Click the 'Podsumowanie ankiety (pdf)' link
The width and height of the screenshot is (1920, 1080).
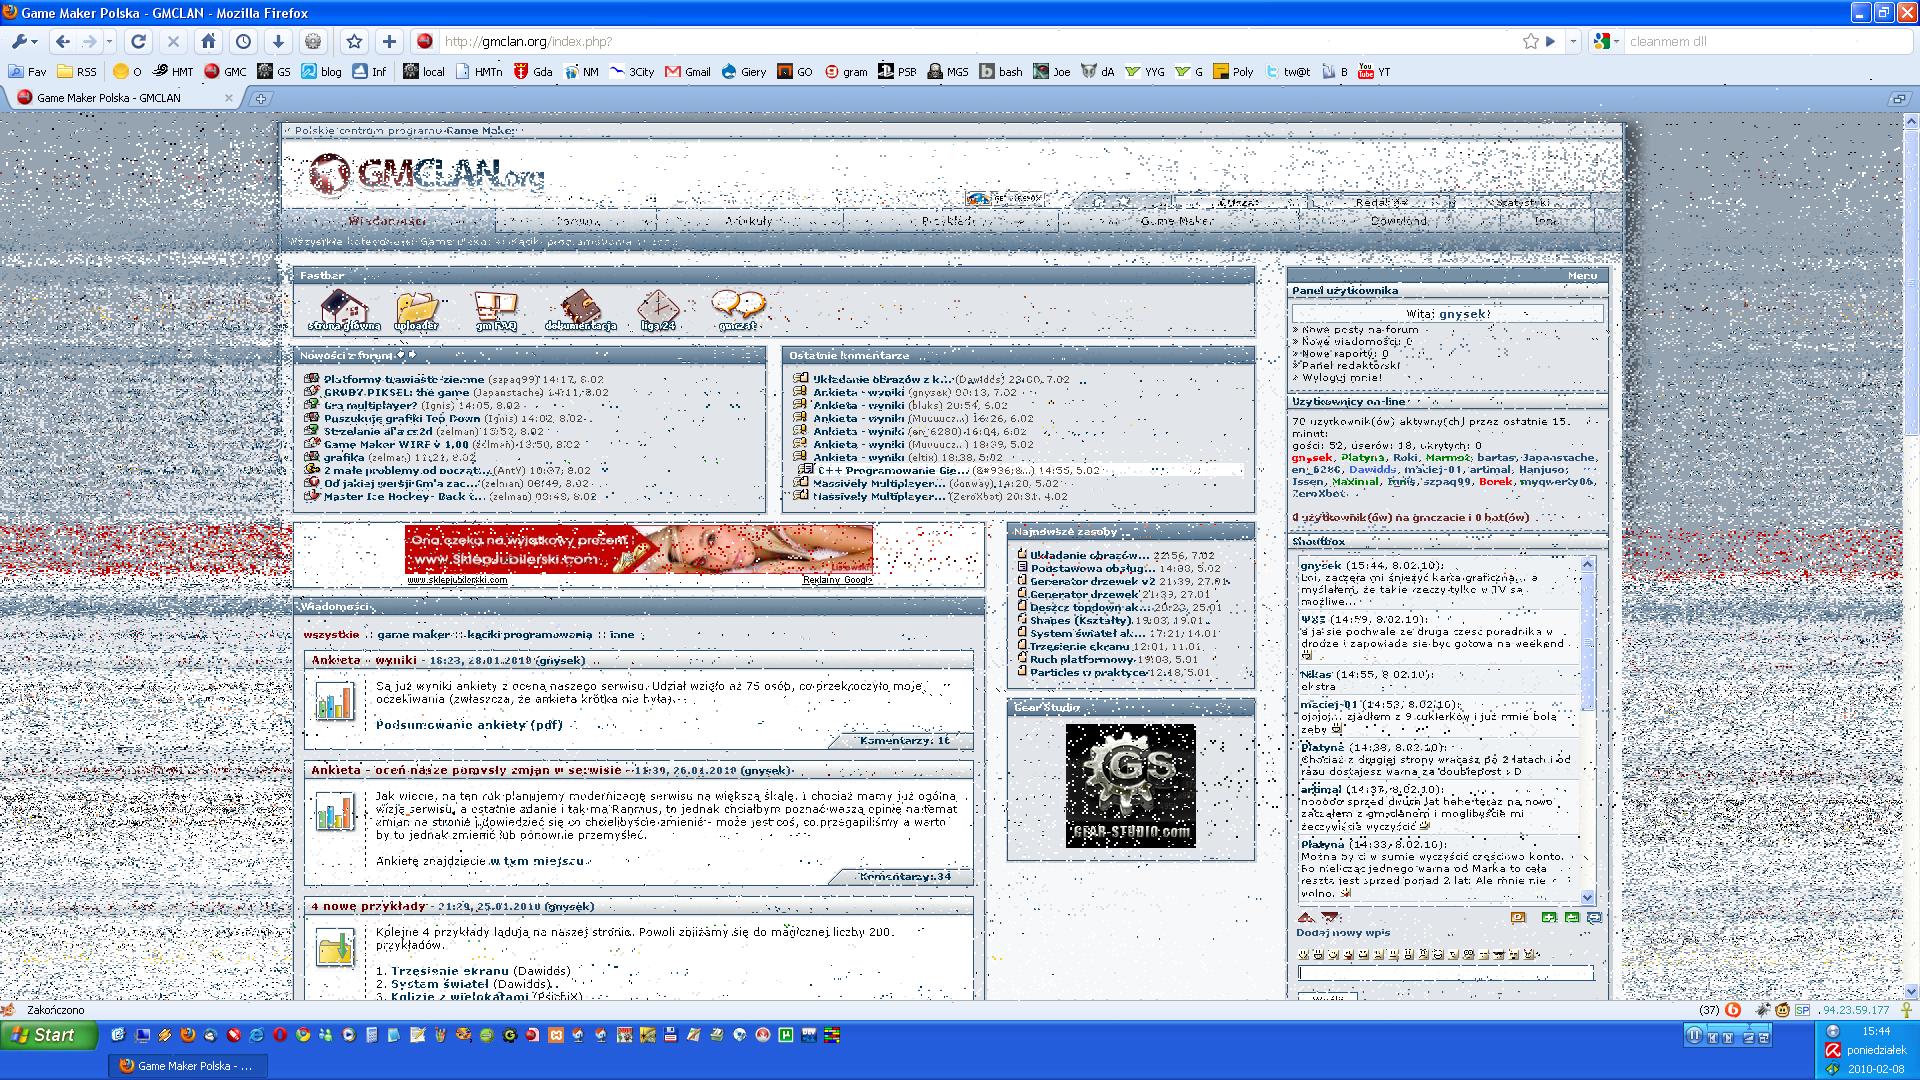pos(469,725)
